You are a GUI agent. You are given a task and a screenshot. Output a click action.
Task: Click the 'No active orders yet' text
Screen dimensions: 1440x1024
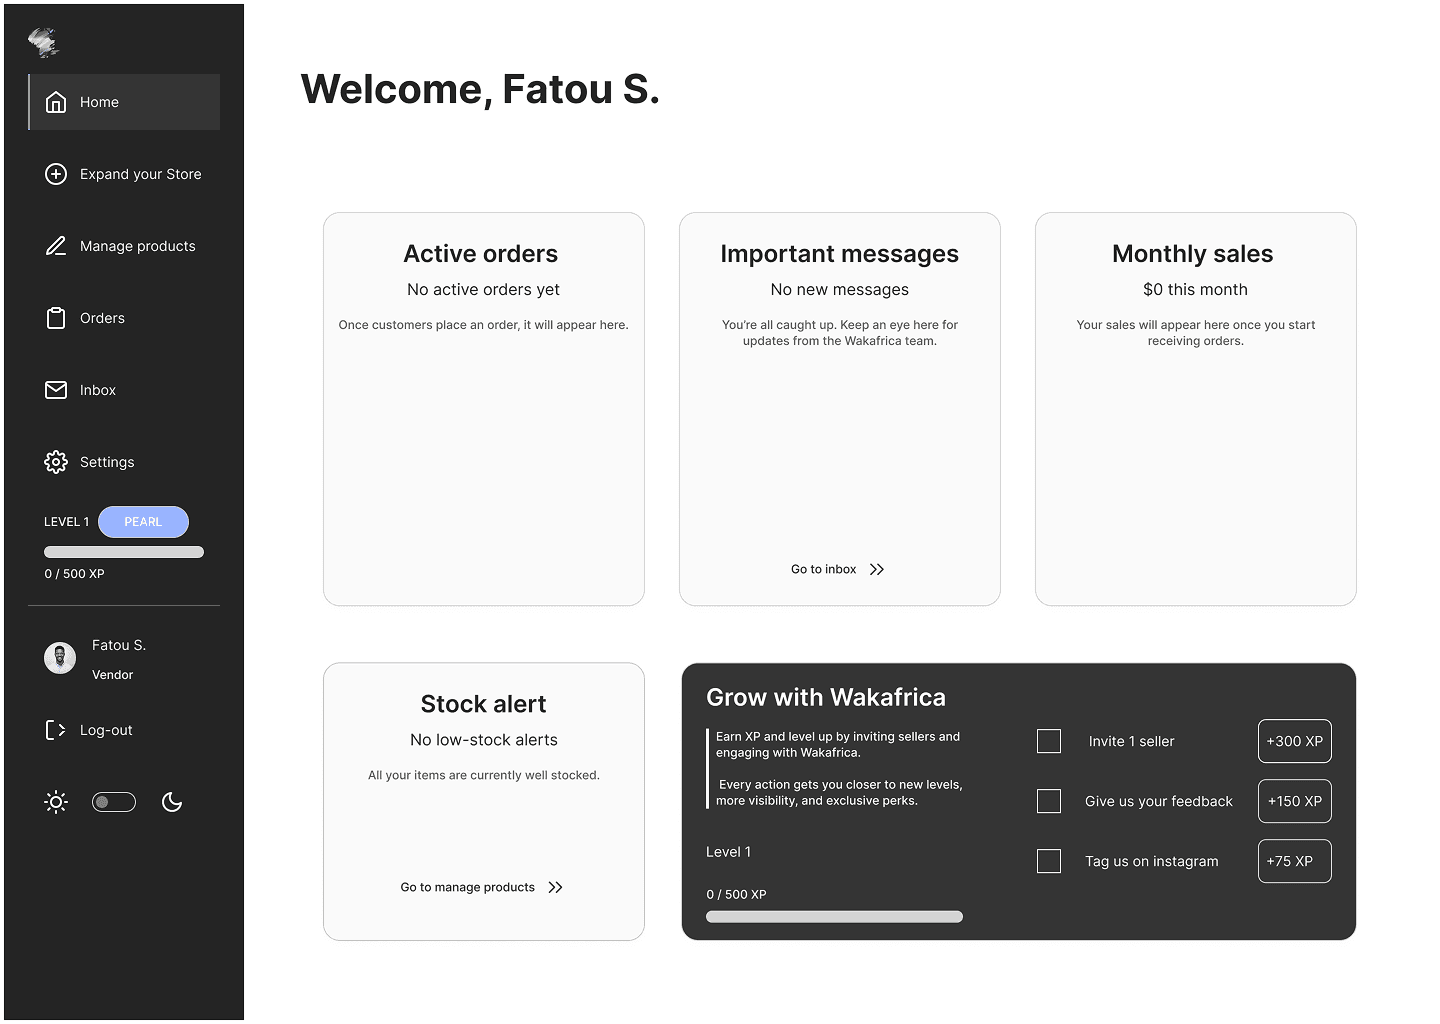pyautogui.click(x=484, y=289)
